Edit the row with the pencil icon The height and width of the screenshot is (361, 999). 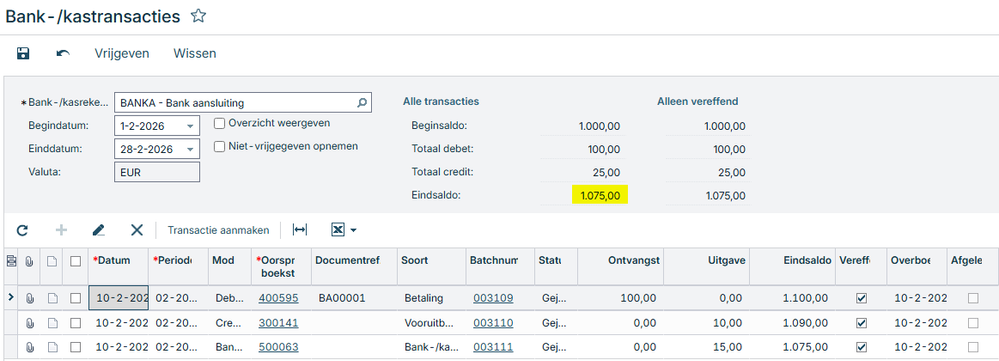98,230
